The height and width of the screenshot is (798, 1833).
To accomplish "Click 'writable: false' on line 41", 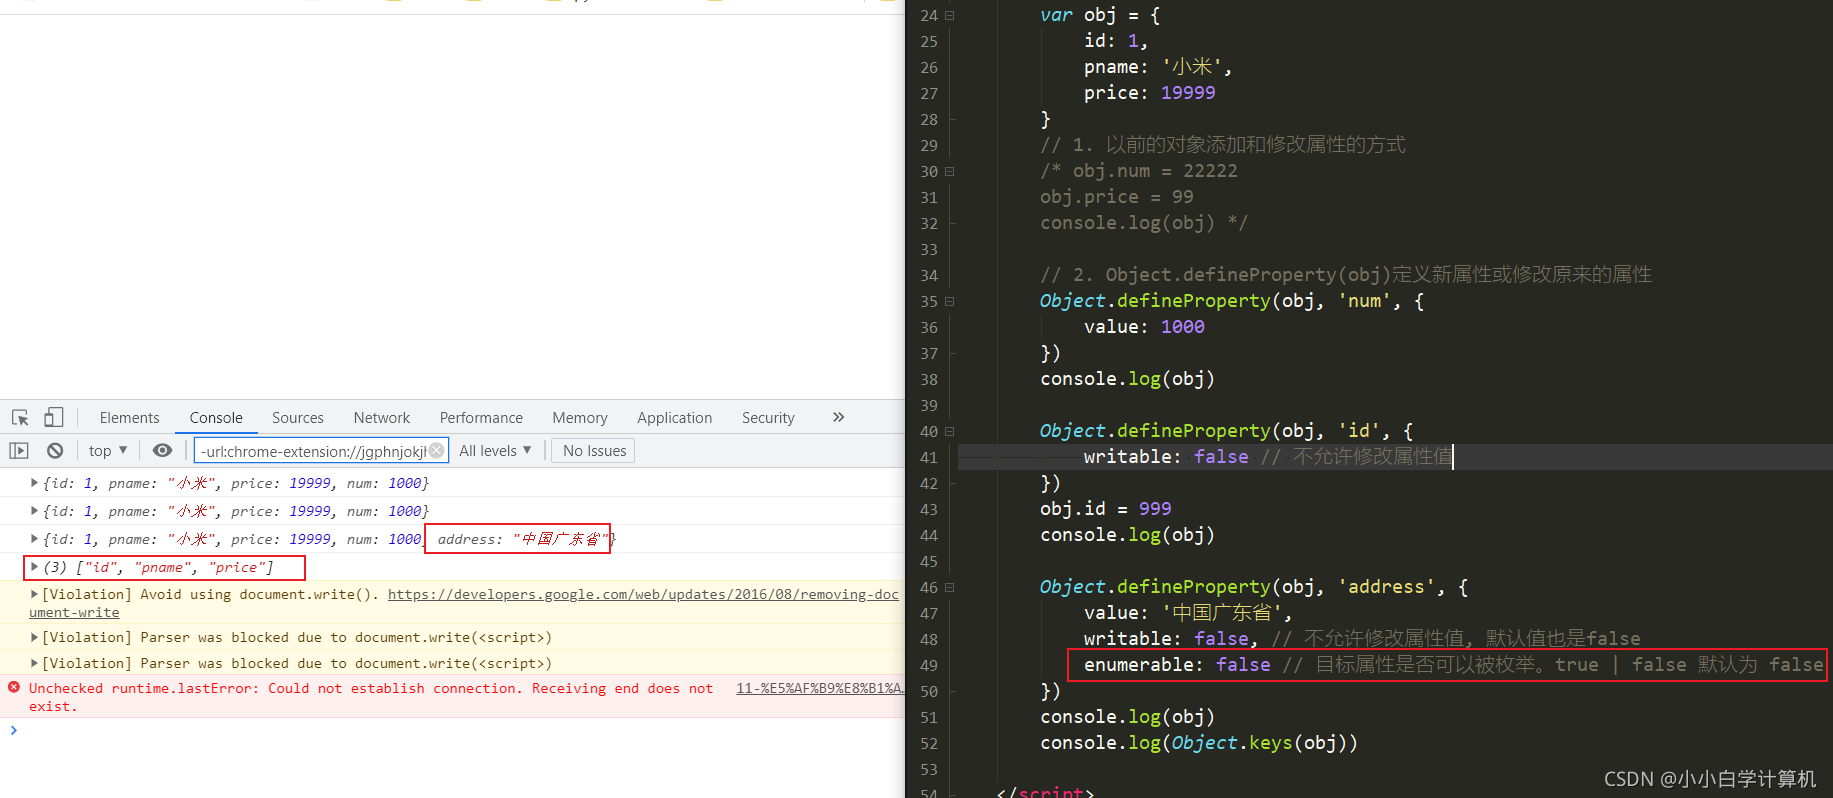I will [1166, 457].
